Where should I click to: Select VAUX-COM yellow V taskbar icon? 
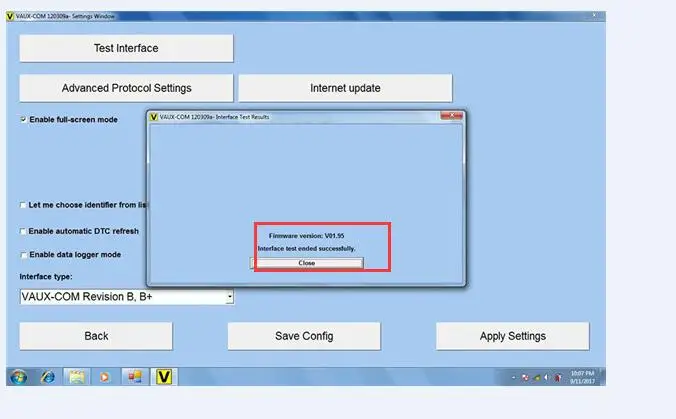(x=164, y=377)
